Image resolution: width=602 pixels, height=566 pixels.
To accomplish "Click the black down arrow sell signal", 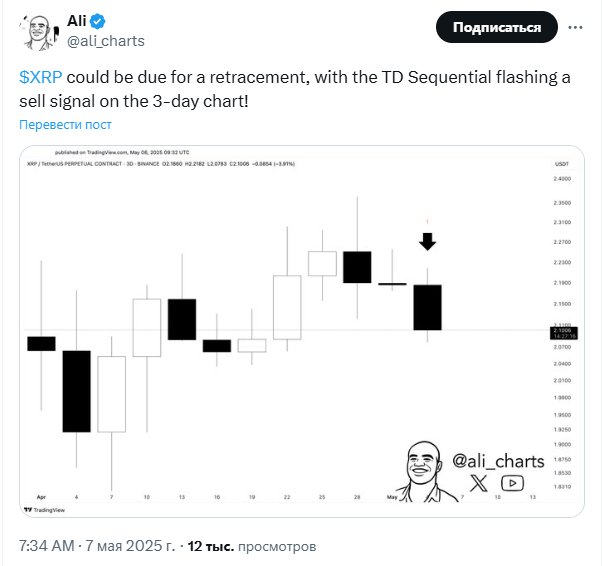I will pos(427,242).
